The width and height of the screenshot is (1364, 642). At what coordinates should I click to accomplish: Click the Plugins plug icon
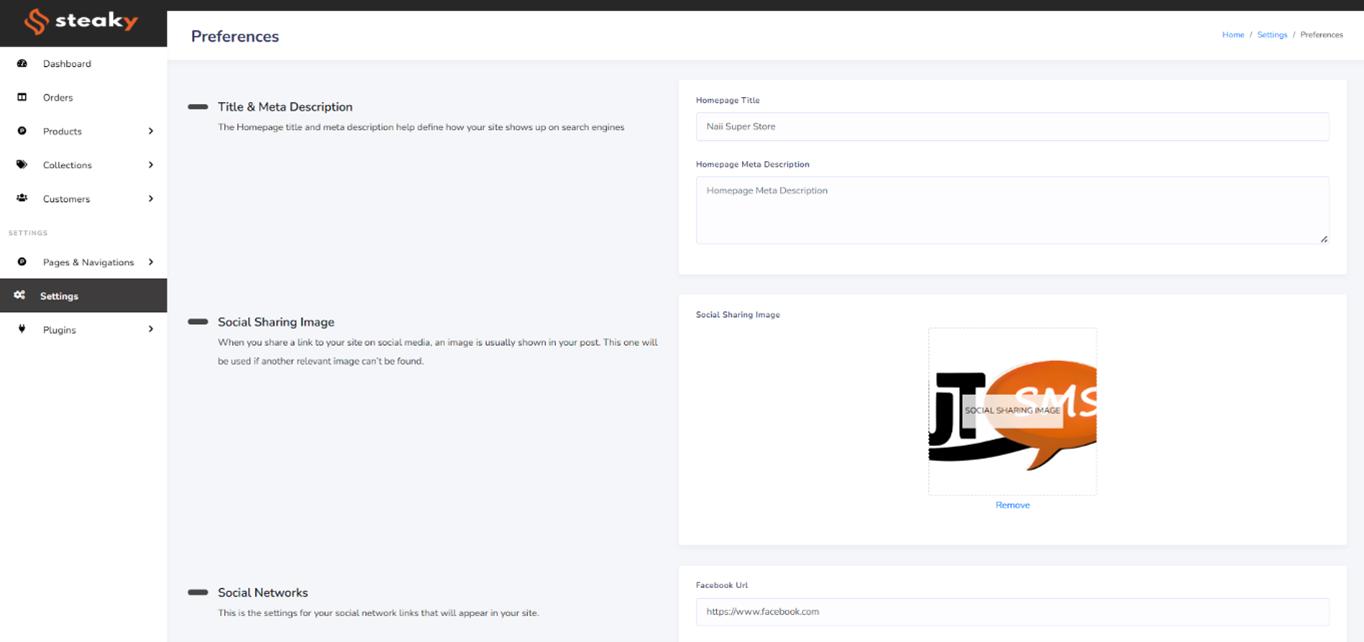pyautogui.click(x=22, y=329)
